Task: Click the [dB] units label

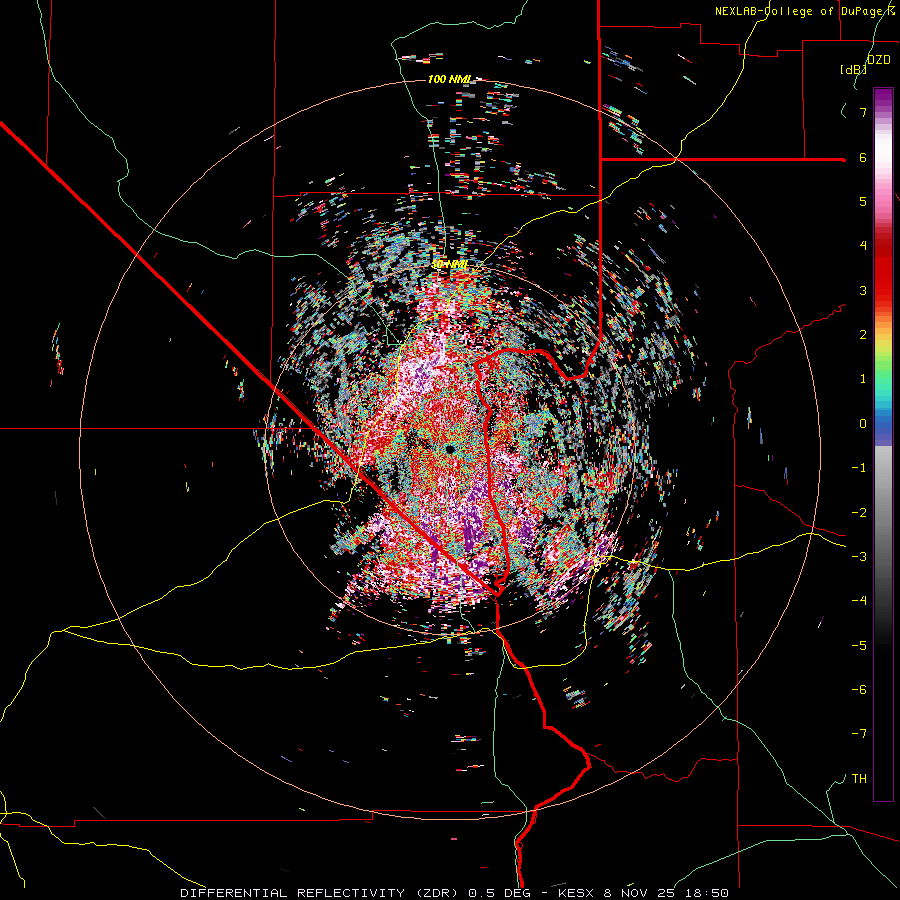Action: 853,69
